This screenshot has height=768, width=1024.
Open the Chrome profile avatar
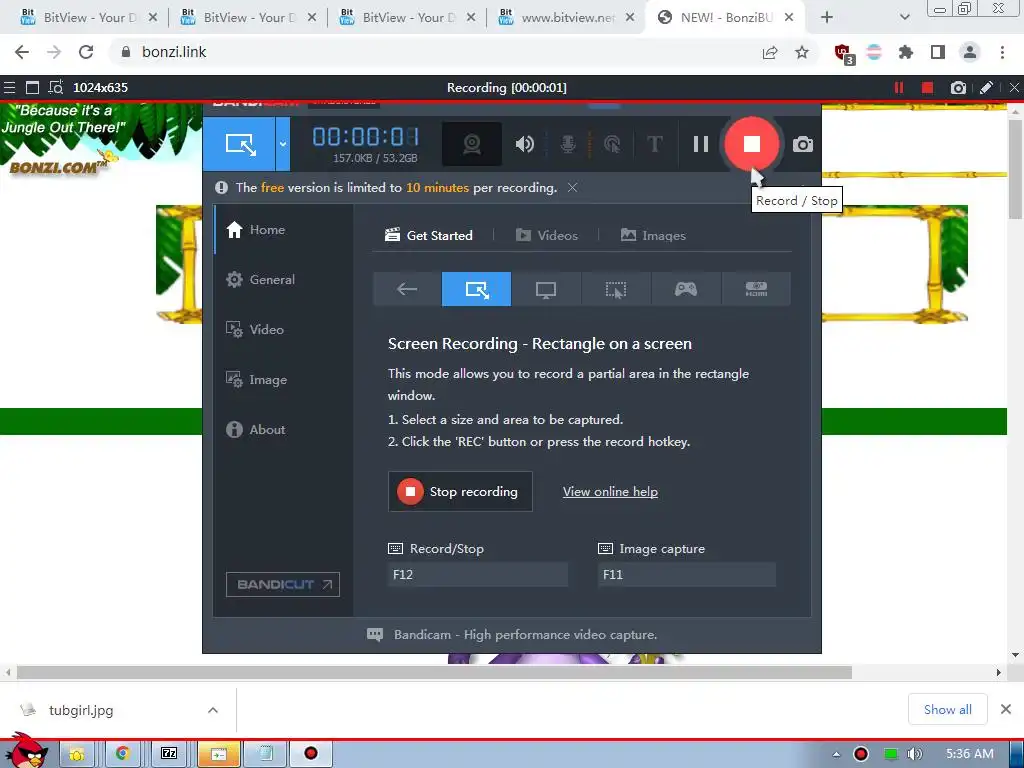(970, 52)
